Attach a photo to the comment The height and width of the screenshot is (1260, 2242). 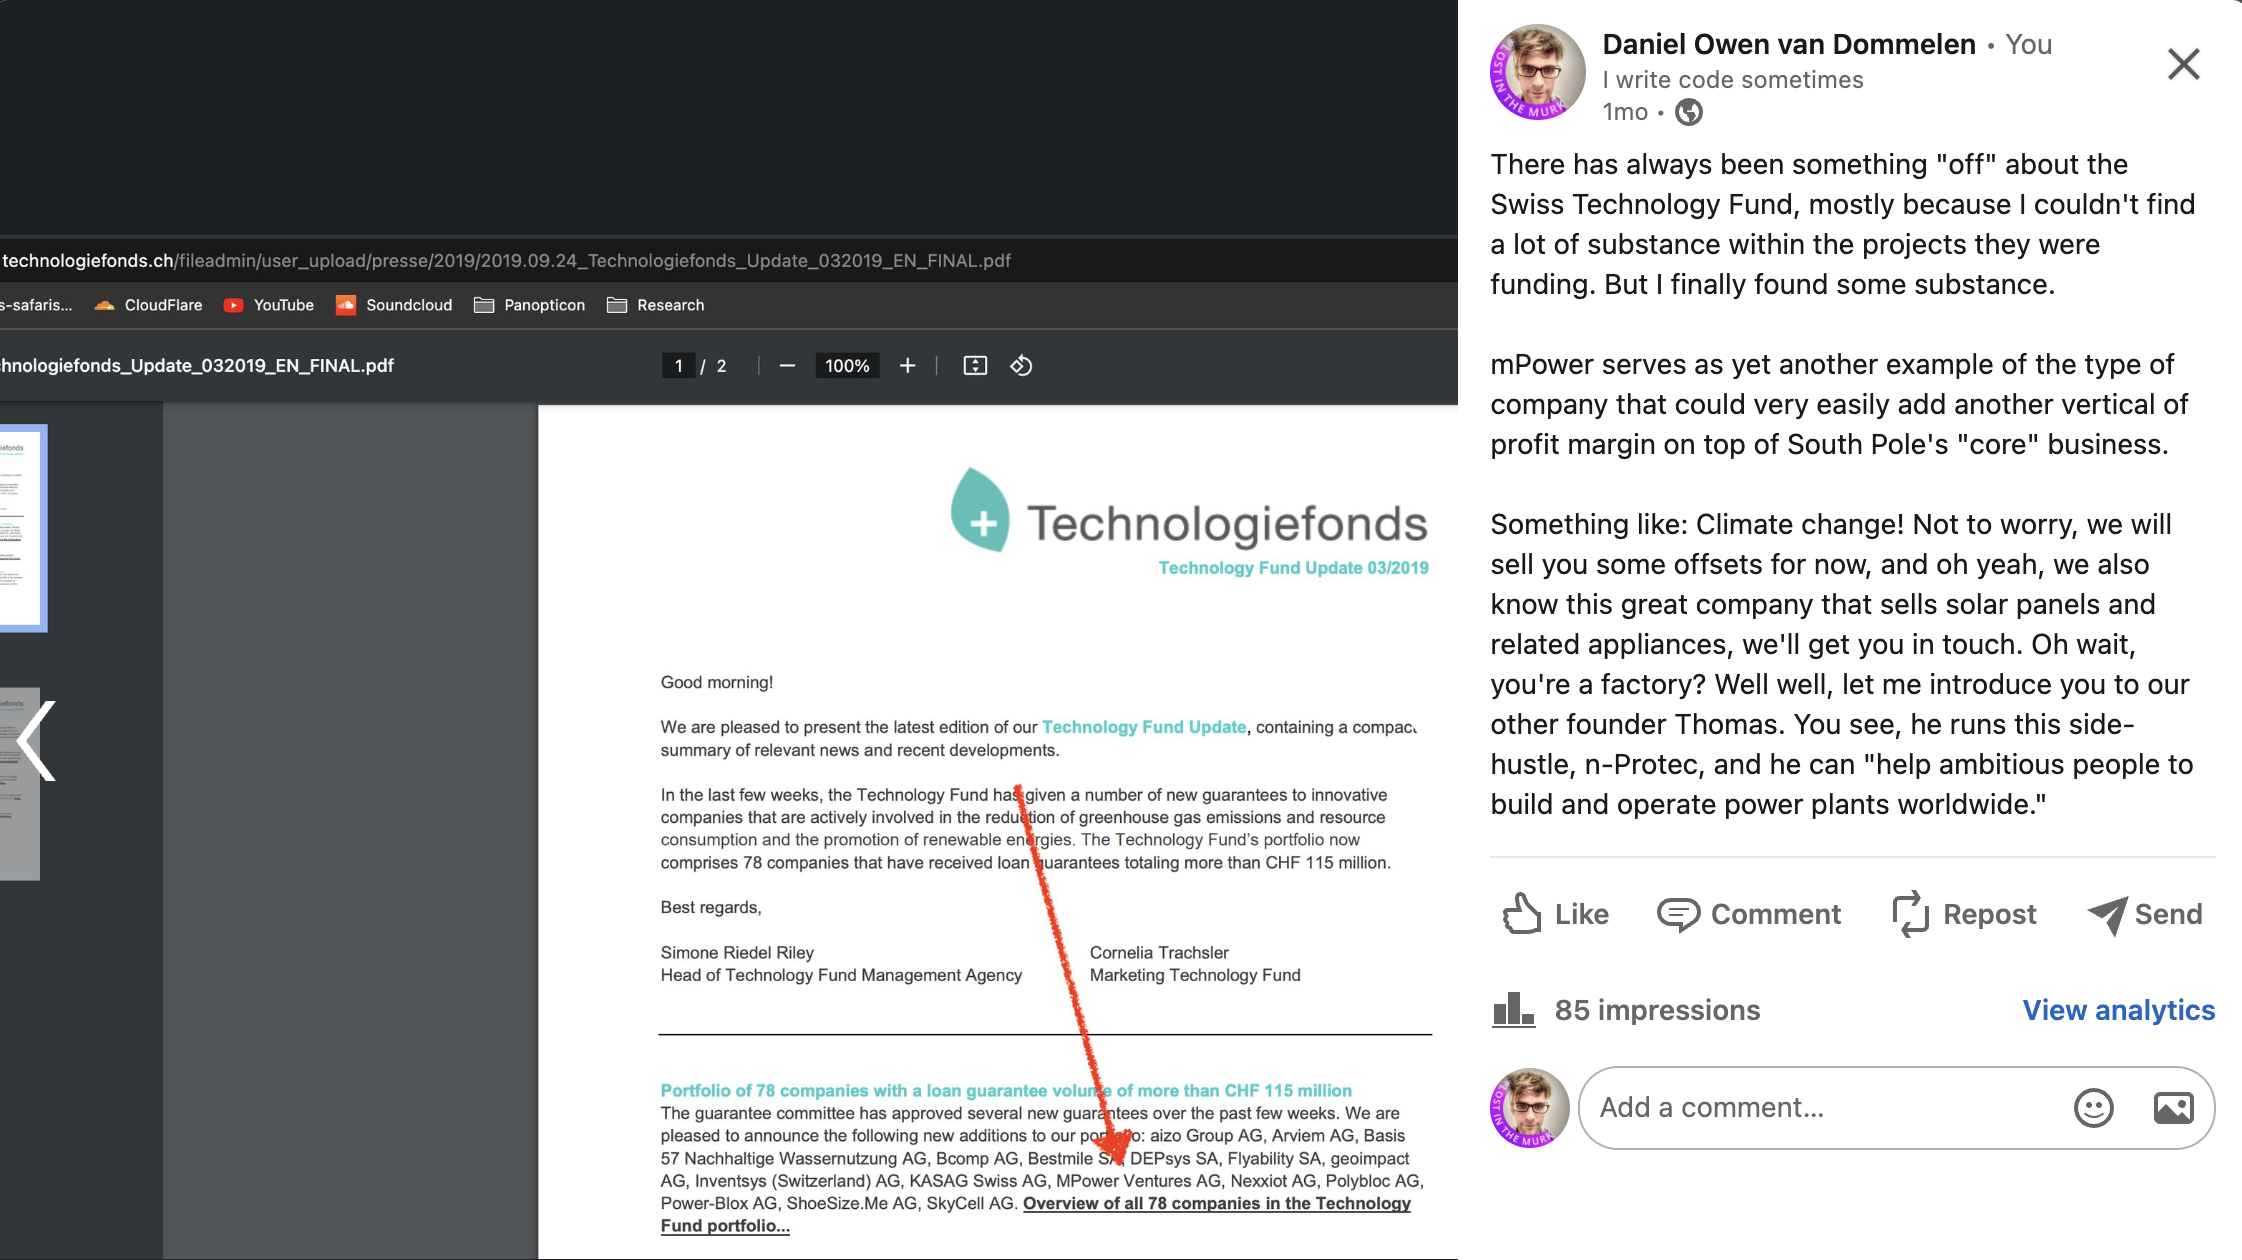2173,1107
